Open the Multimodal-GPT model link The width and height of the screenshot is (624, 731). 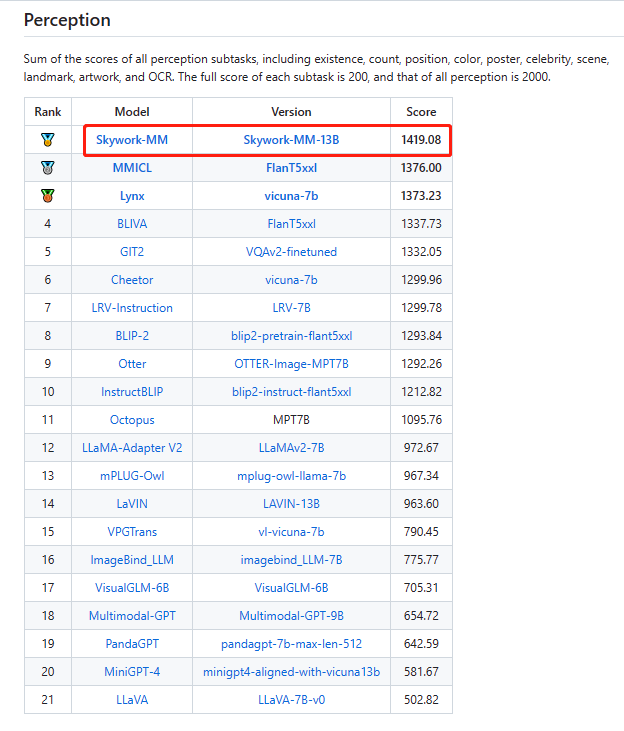coord(132,615)
